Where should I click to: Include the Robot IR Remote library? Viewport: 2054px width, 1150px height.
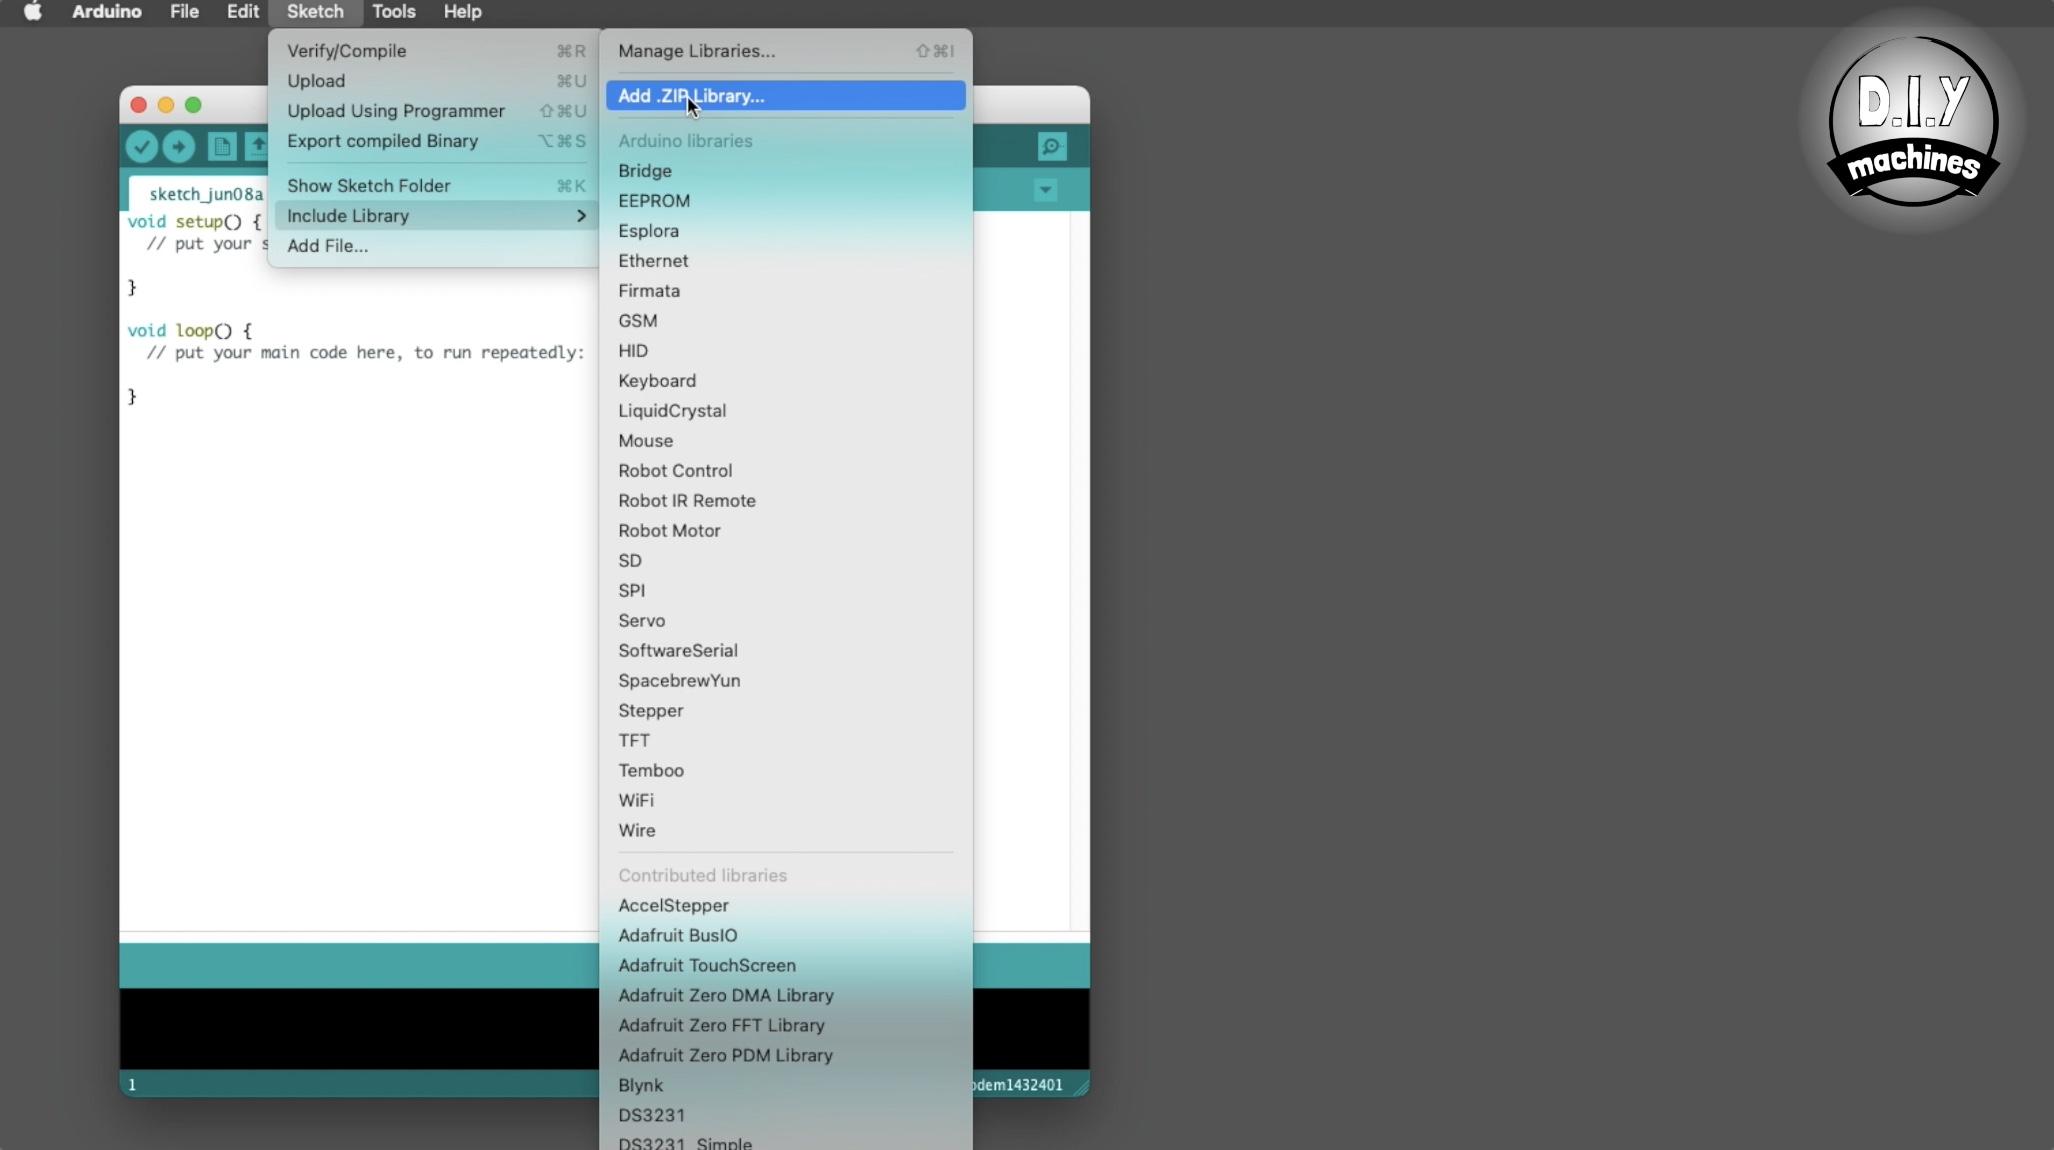point(785,501)
